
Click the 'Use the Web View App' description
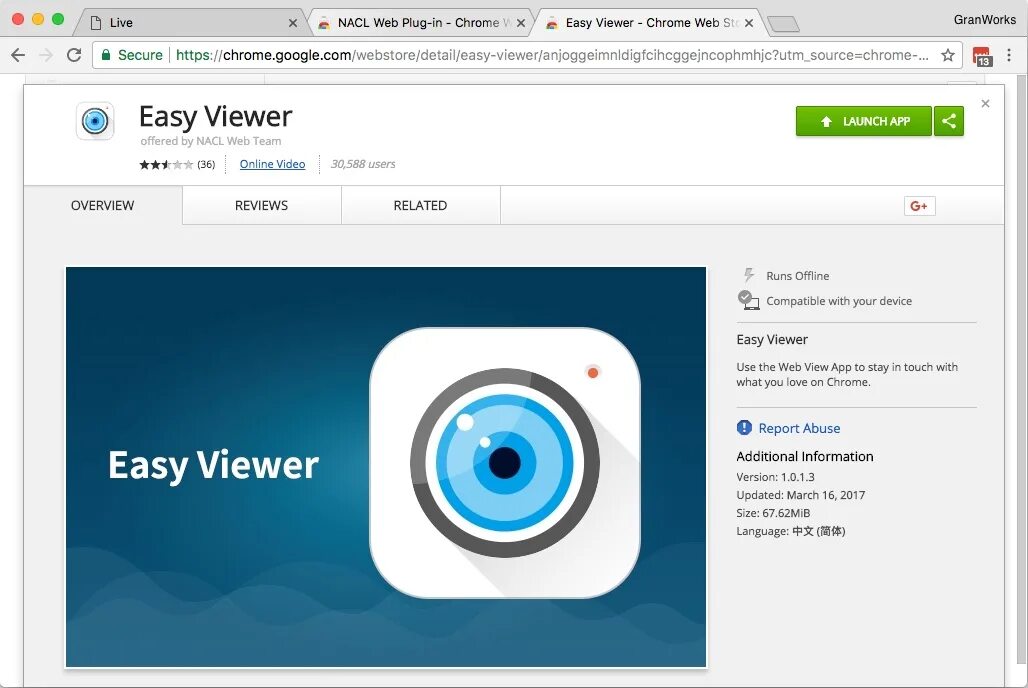(847, 374)
